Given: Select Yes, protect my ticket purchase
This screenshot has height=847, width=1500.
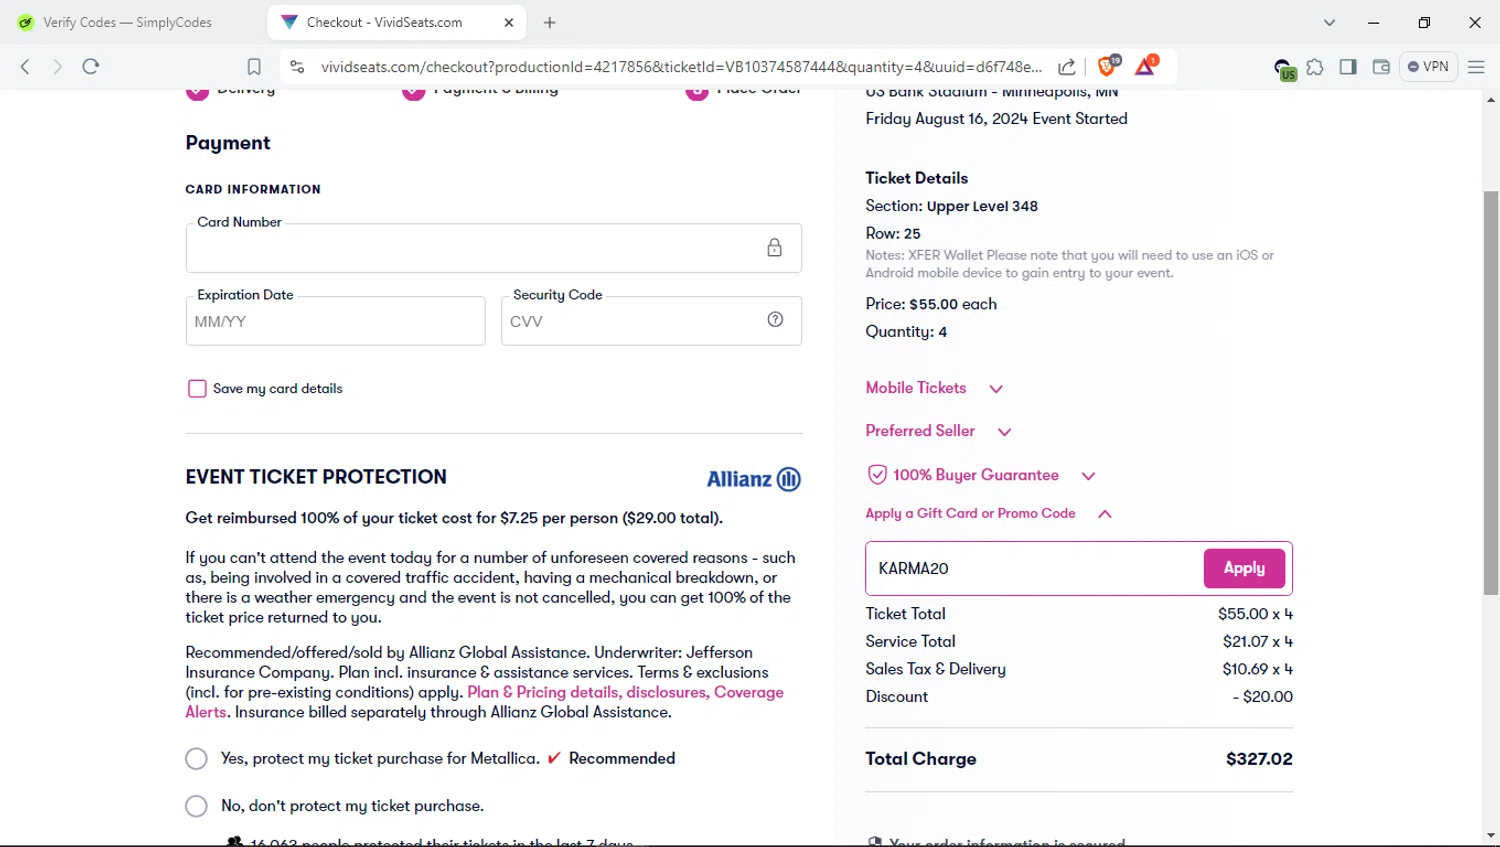Looking at the screenshot, I should point(196,759).
